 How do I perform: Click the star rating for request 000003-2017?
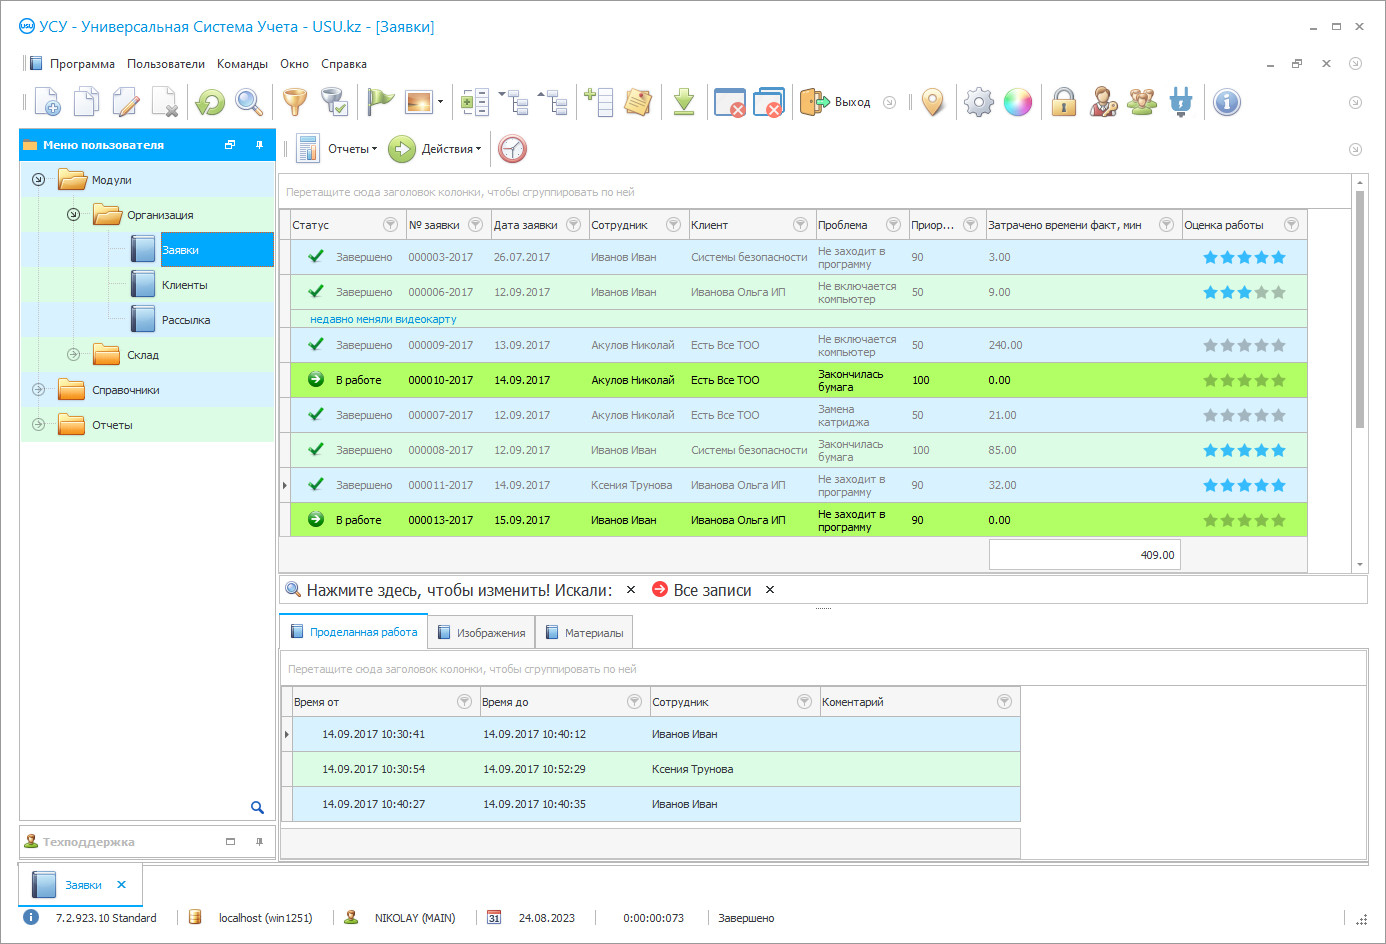pyautogui.click(x=1244, y=257)
